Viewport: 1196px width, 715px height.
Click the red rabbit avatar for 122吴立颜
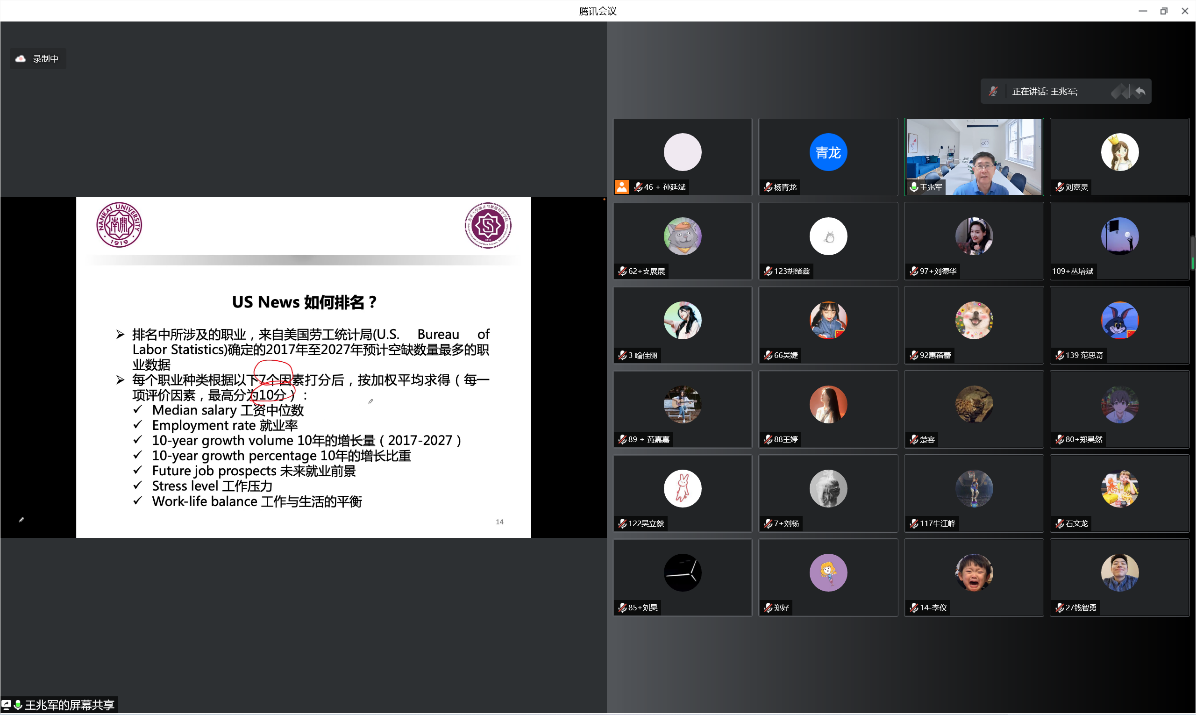pyautogui.click(x=683, y=488)
